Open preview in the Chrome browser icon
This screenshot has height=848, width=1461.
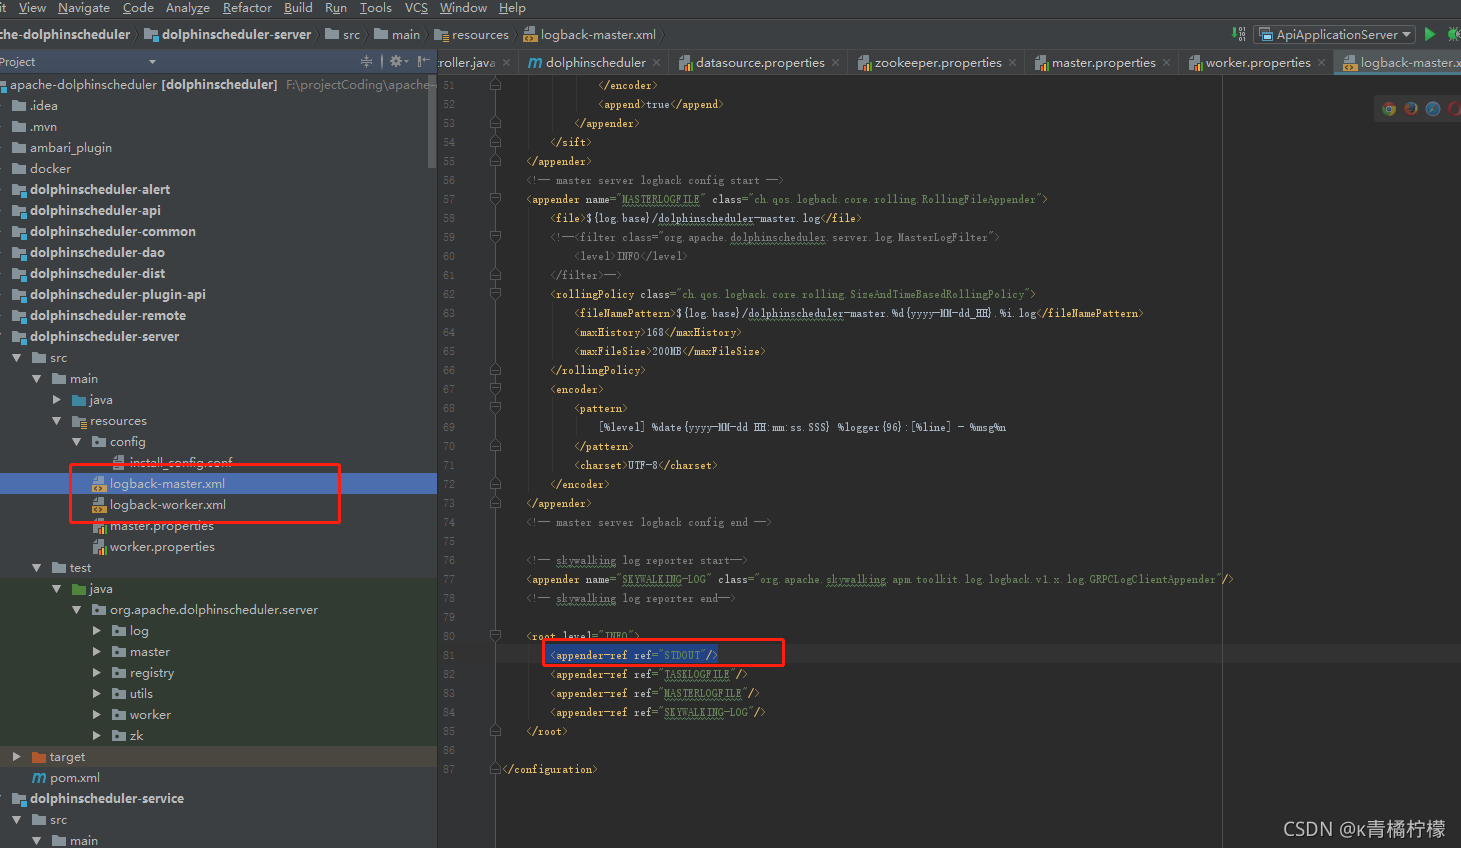(1389, 109)
